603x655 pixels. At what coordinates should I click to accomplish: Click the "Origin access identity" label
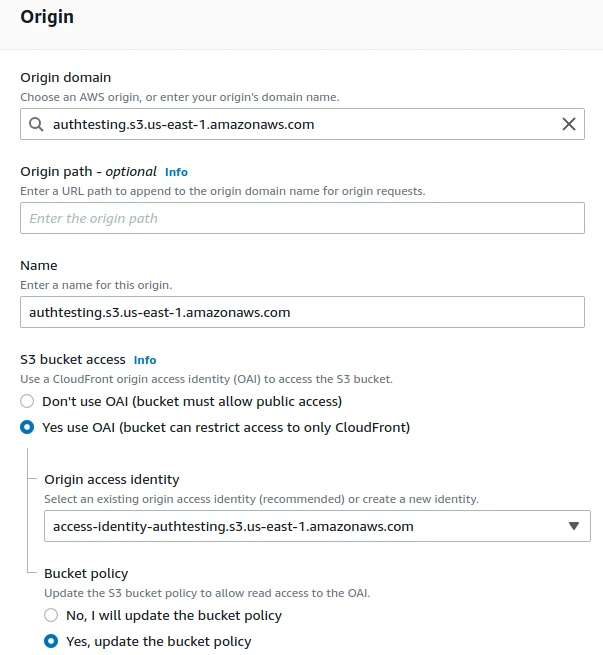point(112,479)
